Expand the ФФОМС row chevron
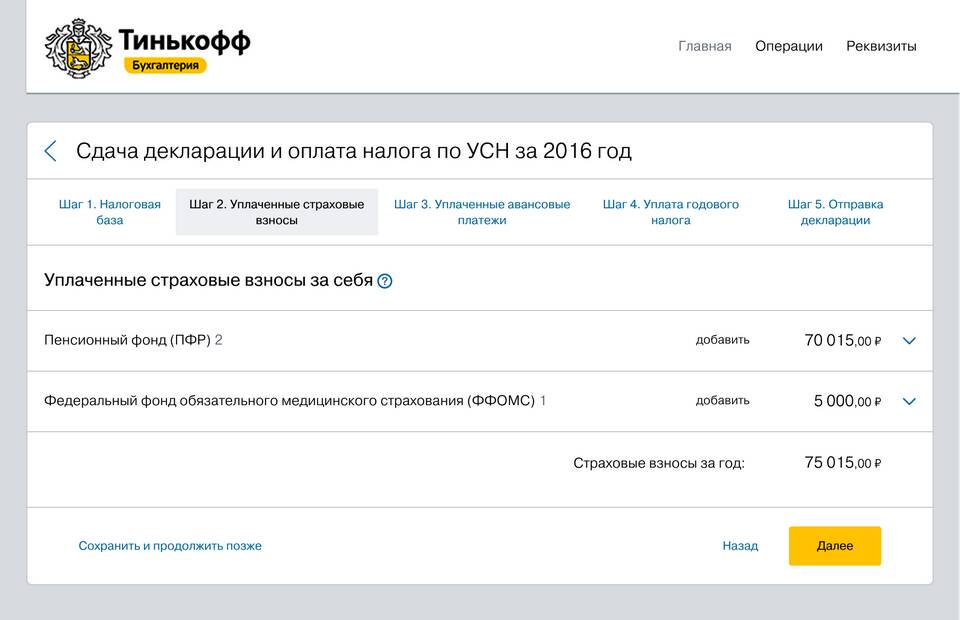The width and height of the screenshot is (960, 620). tap(909, 402)
